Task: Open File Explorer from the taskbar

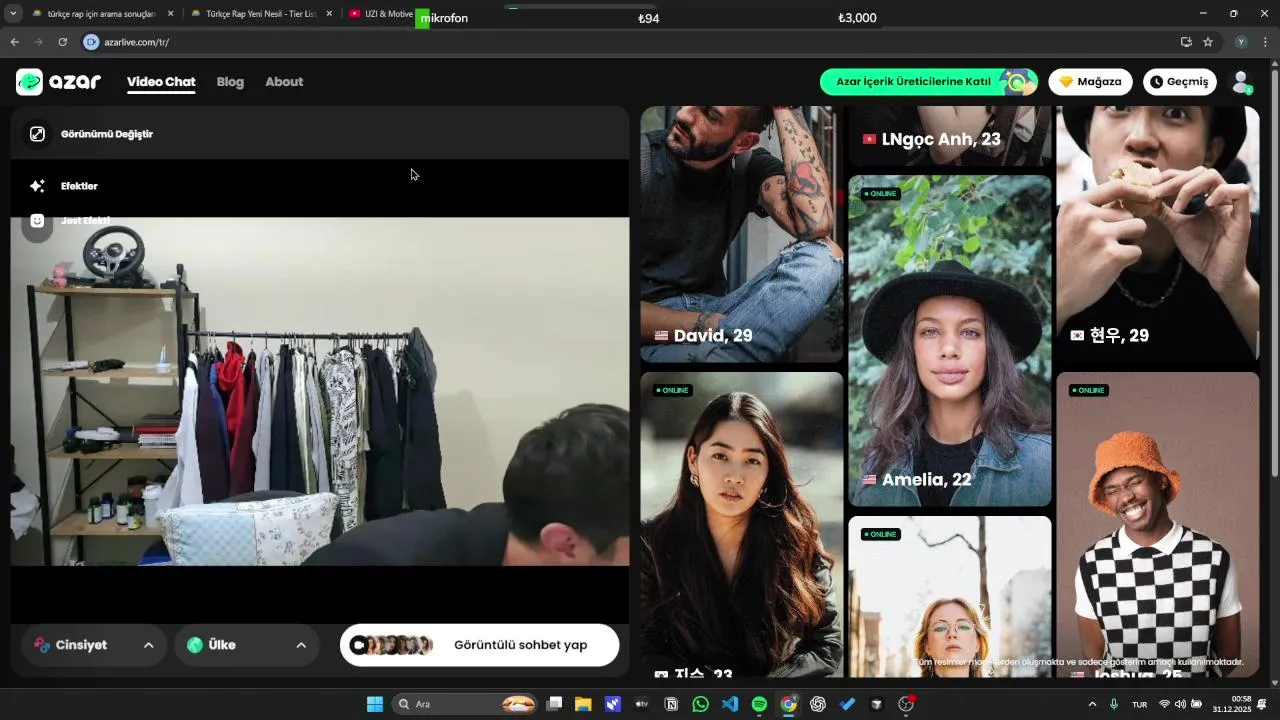Action: coord(583,704)
